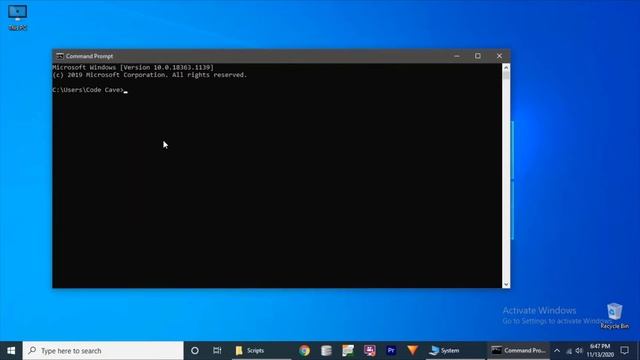Click the Microsoft Windows version text line
640x360 pixels.
click(133, 67)
